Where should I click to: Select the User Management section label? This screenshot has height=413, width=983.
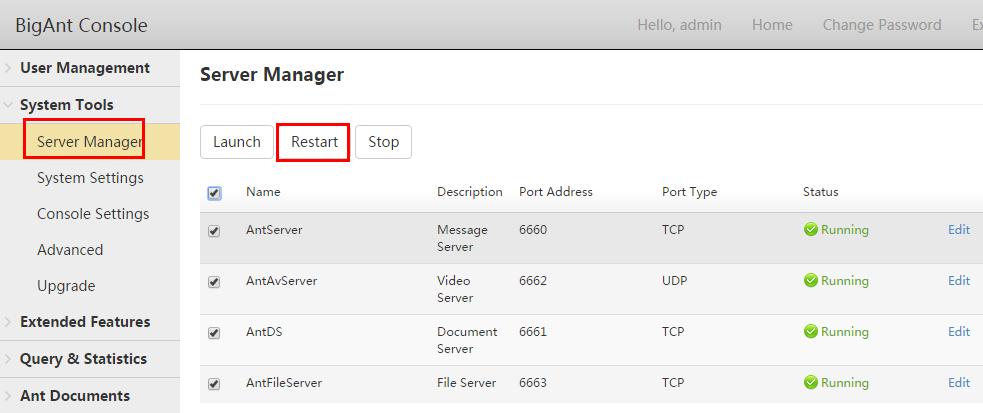(85, 68)
